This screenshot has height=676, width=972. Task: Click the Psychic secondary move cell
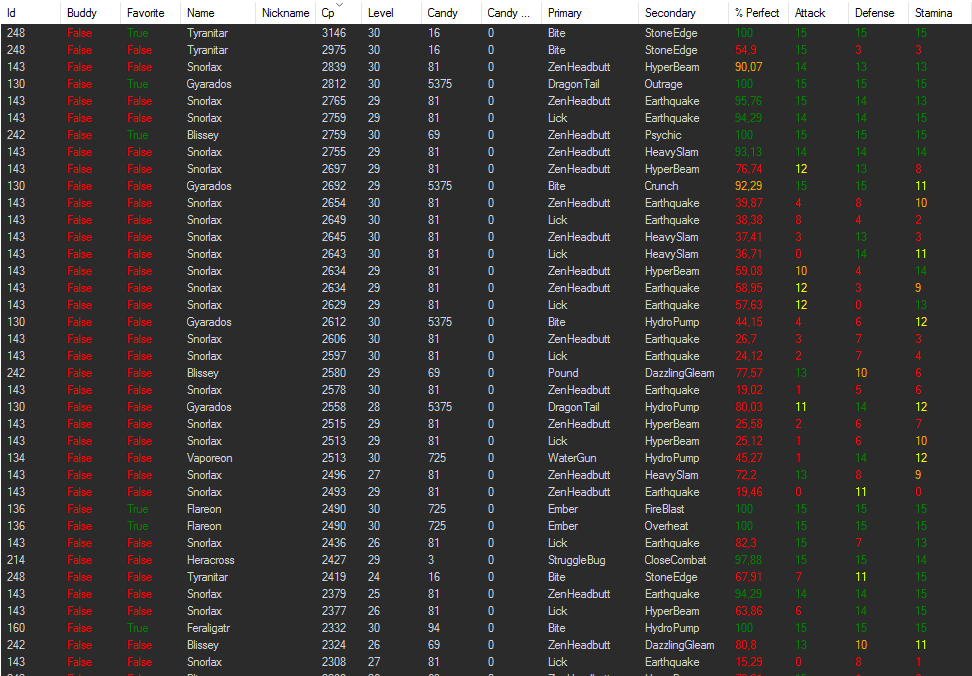pyautogui.click(x=663, y=135)
